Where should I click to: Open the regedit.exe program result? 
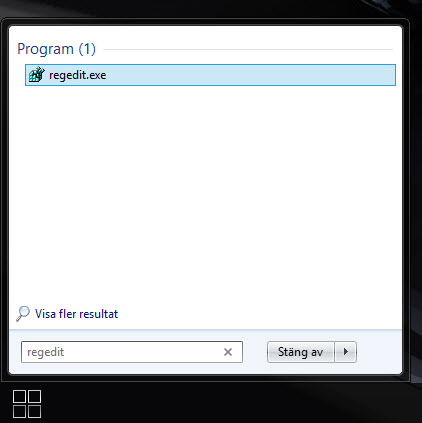pyautogui.click(x=210, y=75)
